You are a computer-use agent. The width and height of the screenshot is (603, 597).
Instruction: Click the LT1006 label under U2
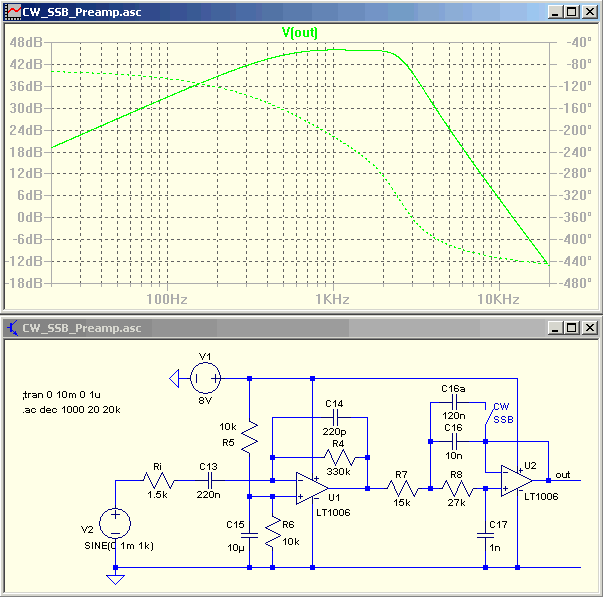click(541, 497)
